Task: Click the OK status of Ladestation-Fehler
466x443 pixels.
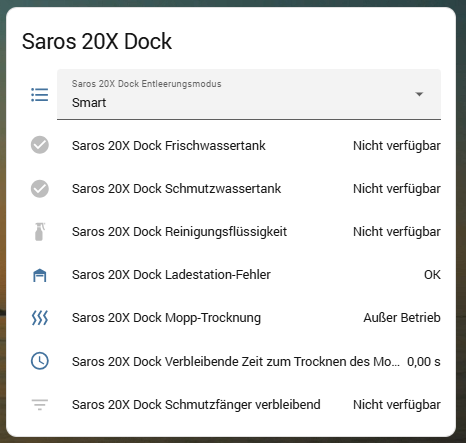Action: pos(432,275)
